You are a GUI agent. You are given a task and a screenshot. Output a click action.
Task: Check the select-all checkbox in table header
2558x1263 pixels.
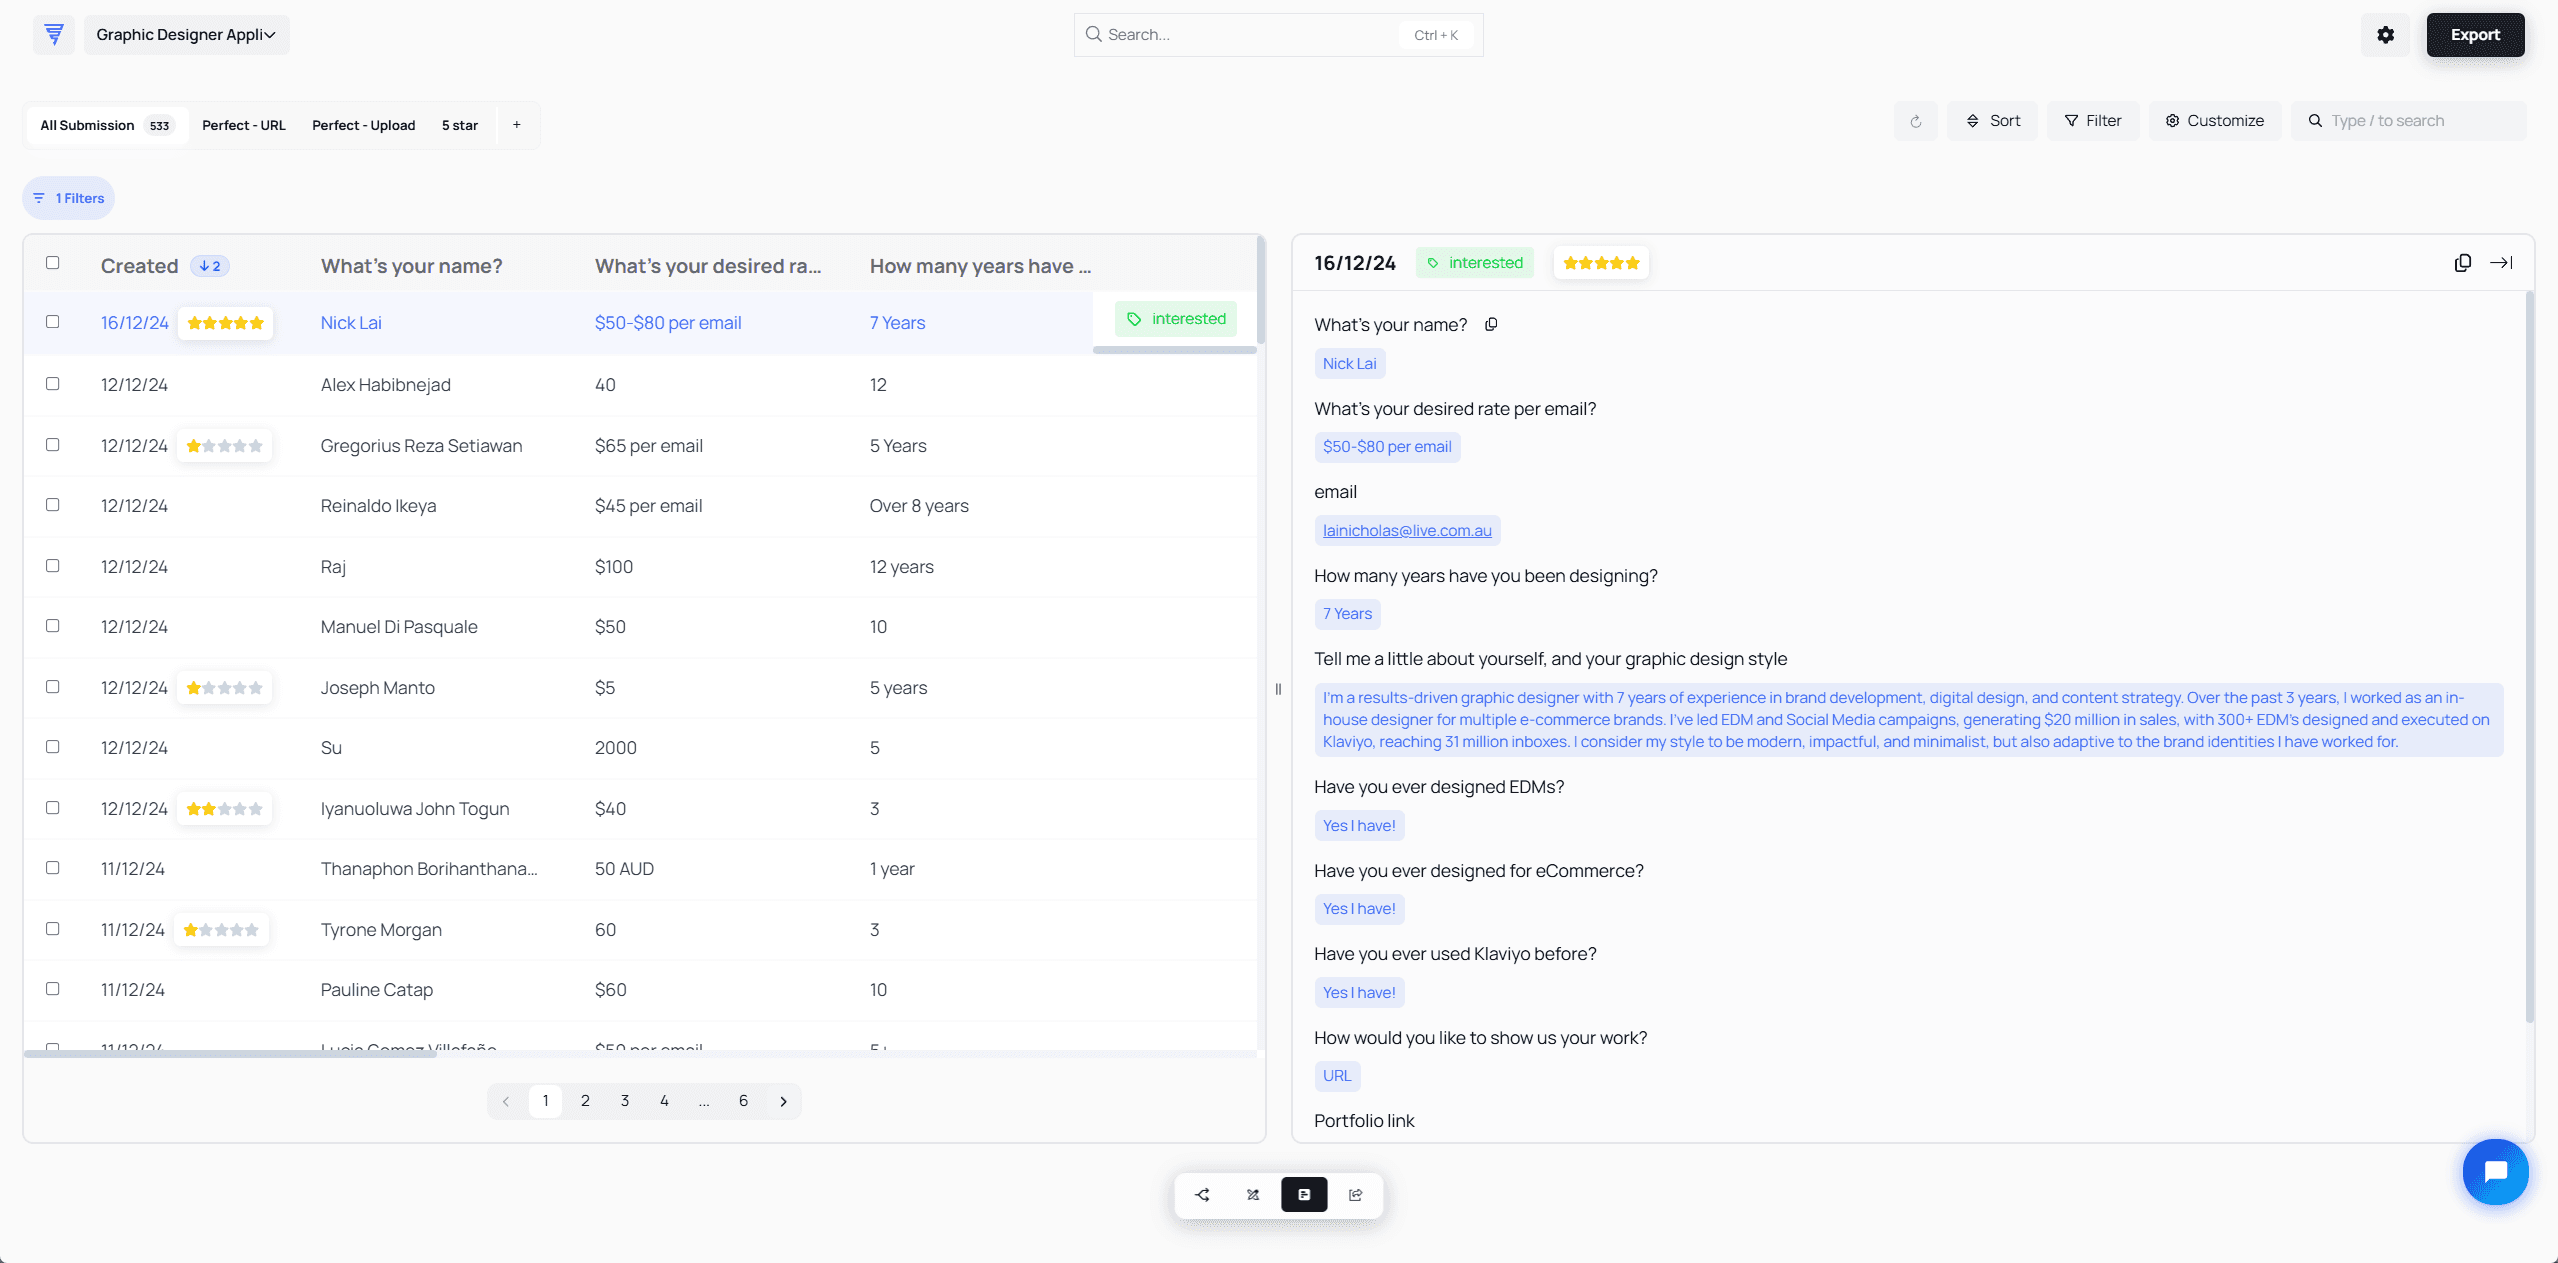tap(53, 263)
